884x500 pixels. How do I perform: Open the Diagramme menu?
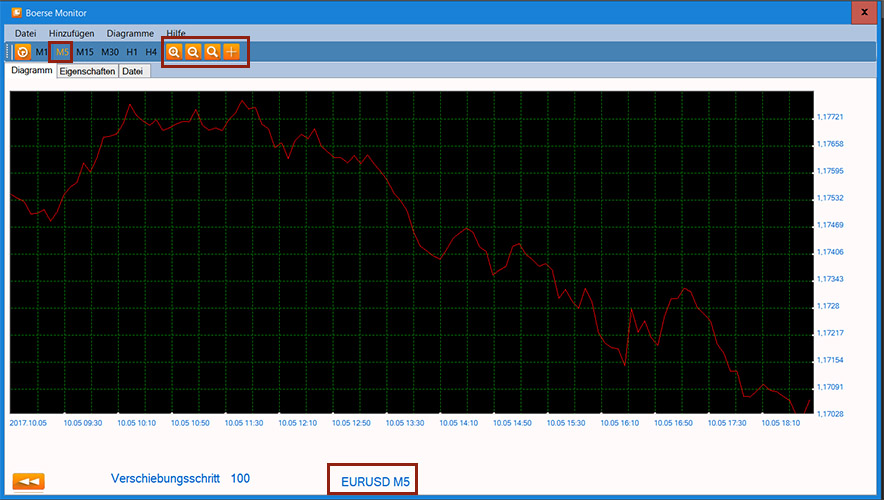[x=130, y=33]
